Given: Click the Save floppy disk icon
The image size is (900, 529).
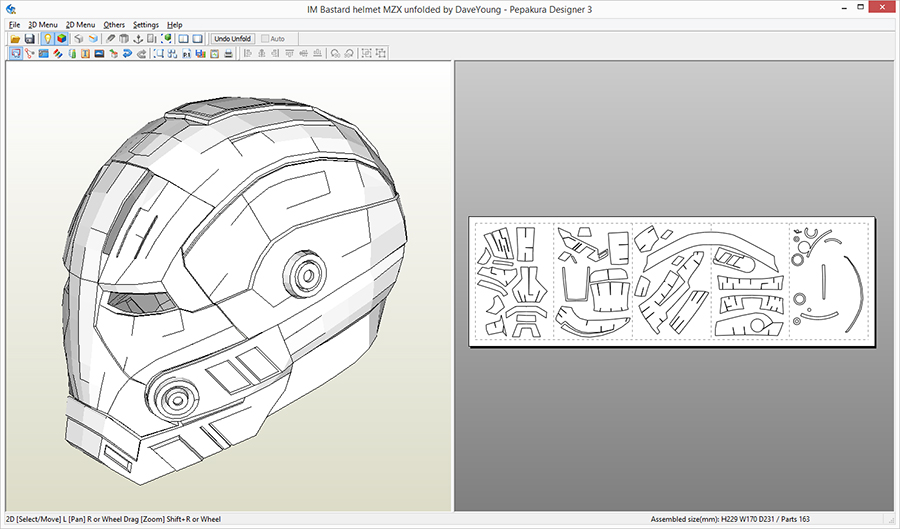Looking at the screenshot, I should pos(29,39).
